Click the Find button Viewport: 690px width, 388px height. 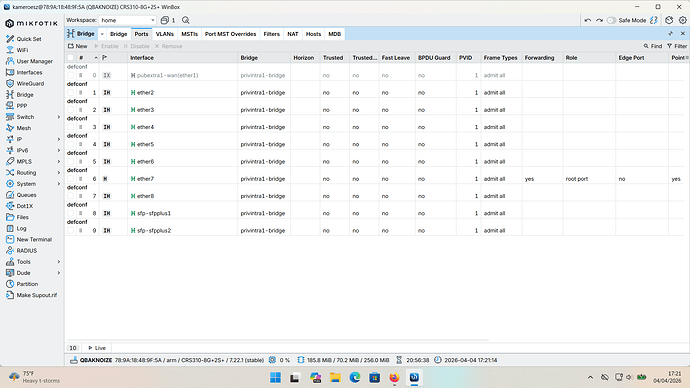(653, 46)
